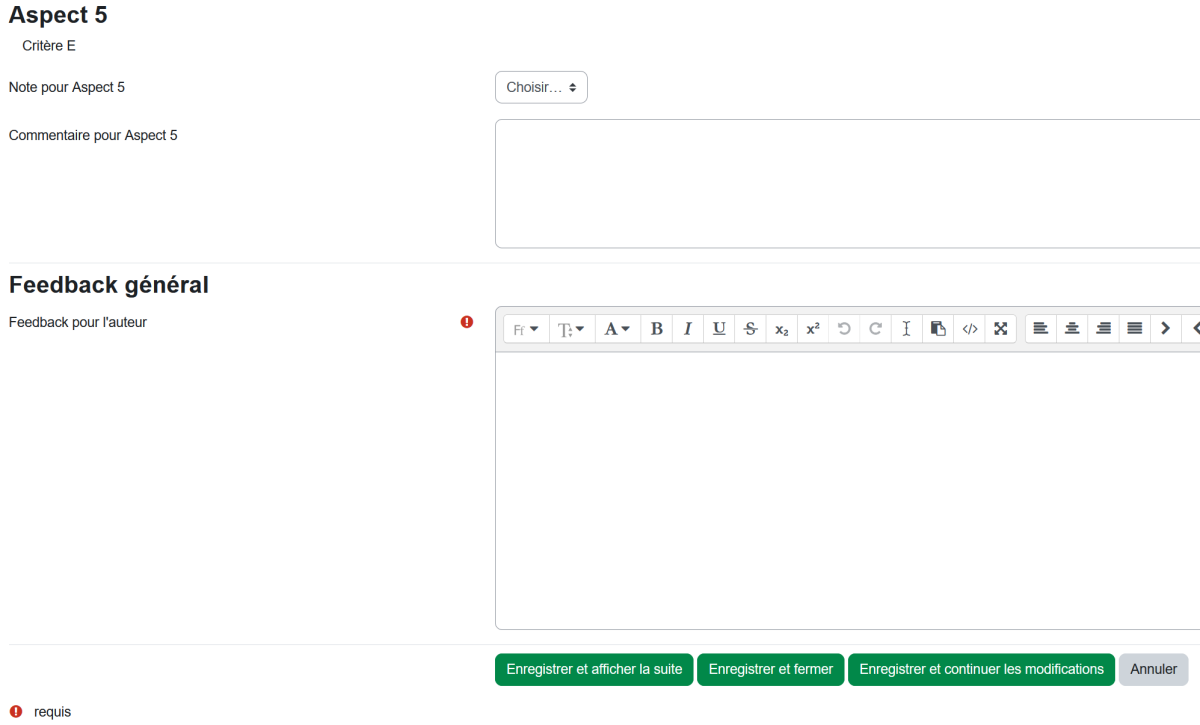Click the superscript button
Screen dimensions: 1200x725
(813, 329)
